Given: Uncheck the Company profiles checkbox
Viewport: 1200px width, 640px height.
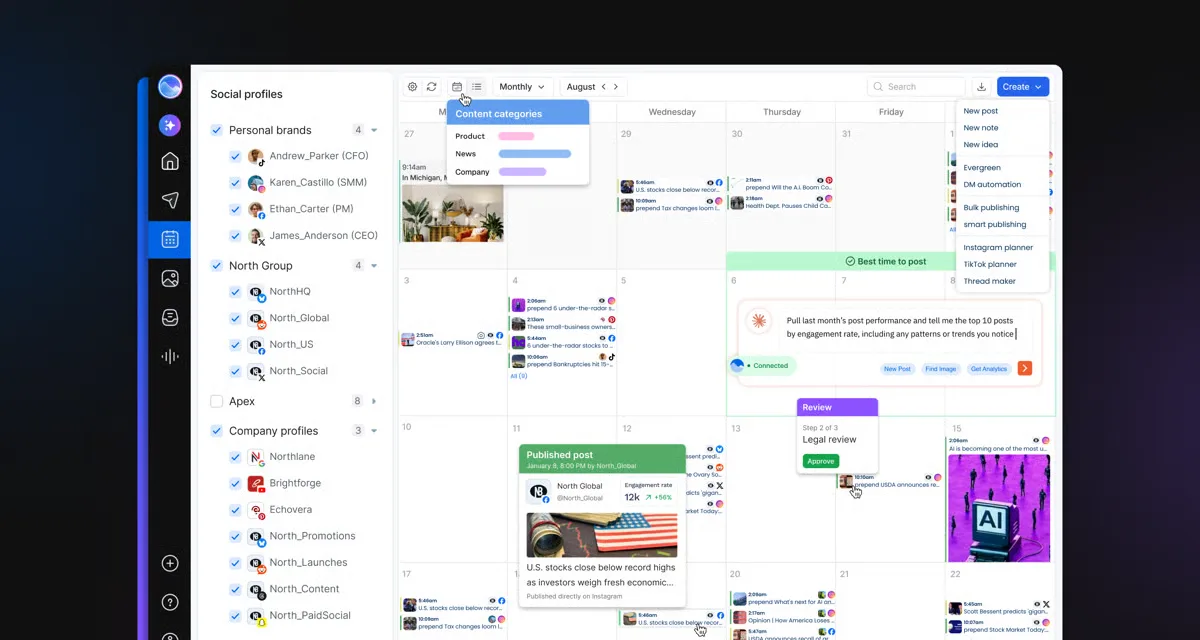Looking at the screenshot, I should [216, 431].
